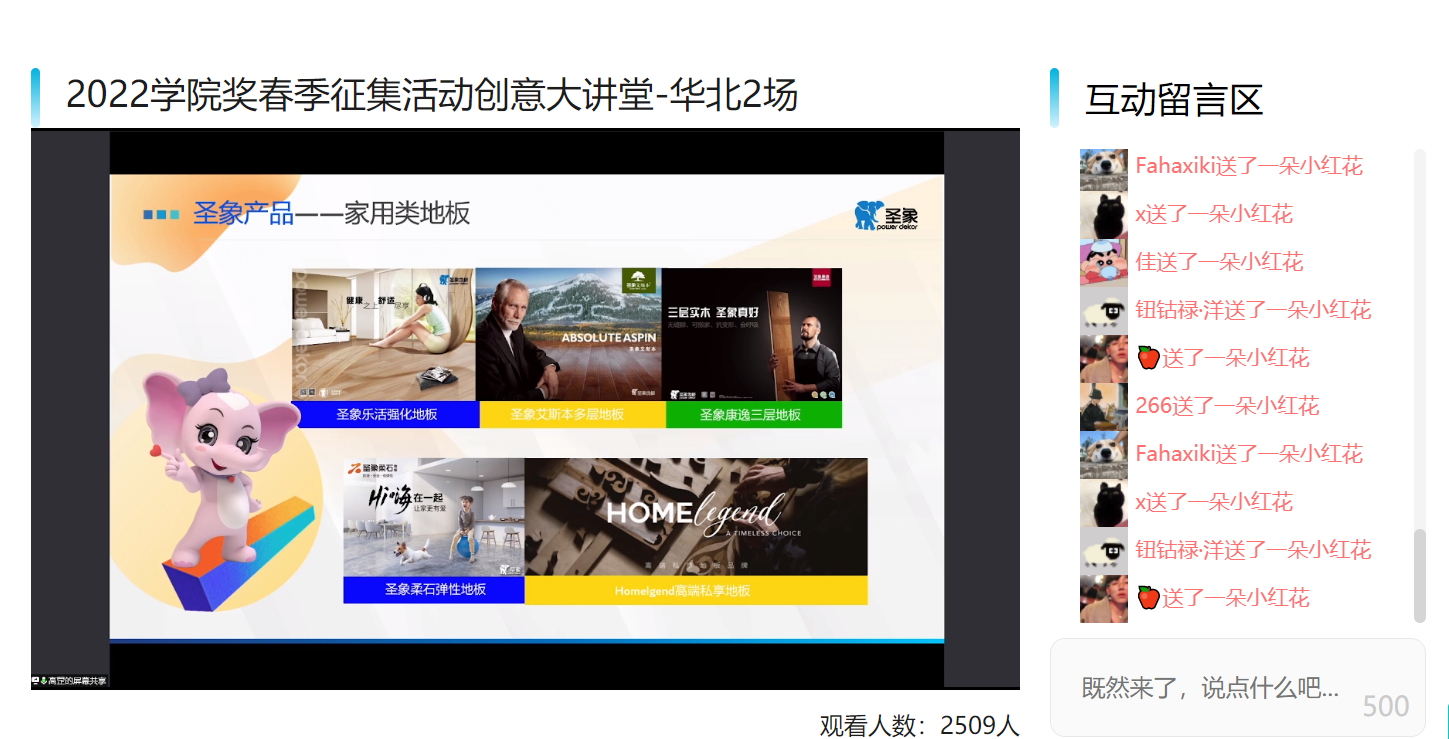Click the cartoon avatar beside 佳's message
The width and height of the screenshot is (1449, 739).
click(1104, 262)
